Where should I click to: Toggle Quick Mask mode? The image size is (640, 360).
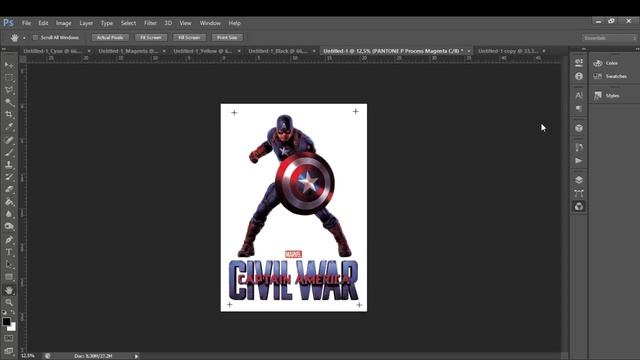pos(9,338)
